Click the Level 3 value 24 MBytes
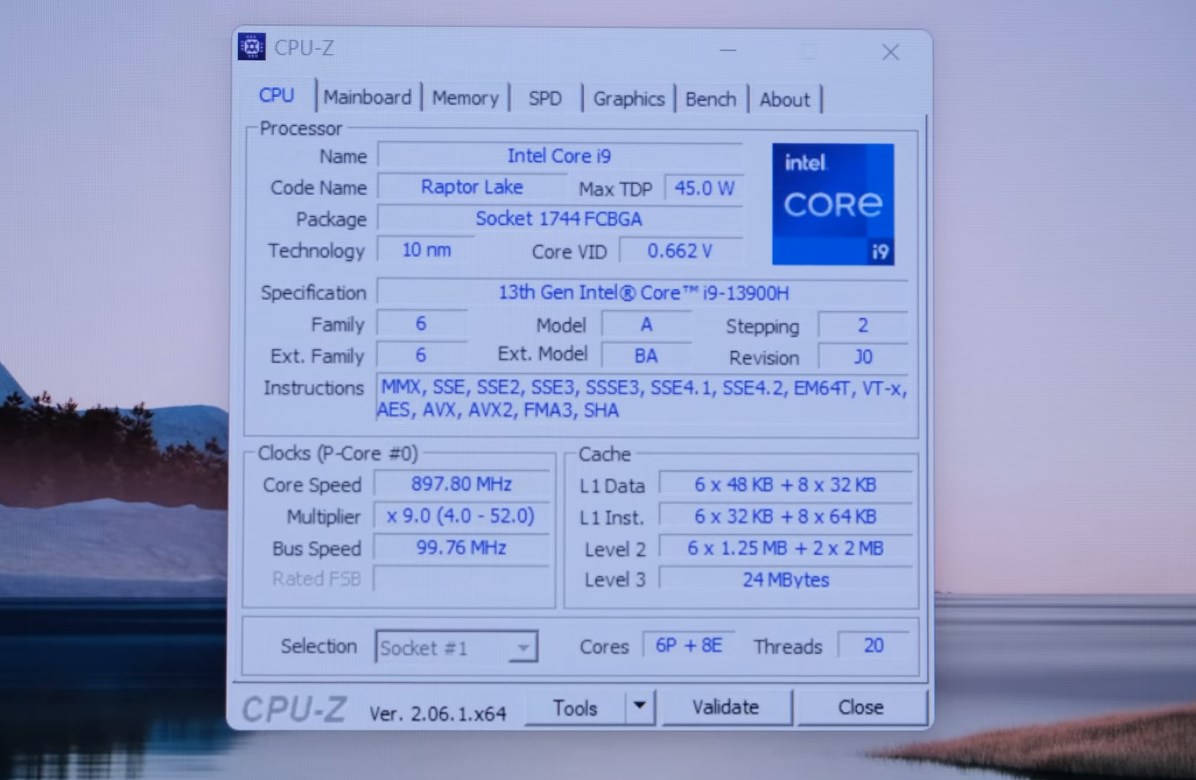1196x780 pixels. click(785, 579)
